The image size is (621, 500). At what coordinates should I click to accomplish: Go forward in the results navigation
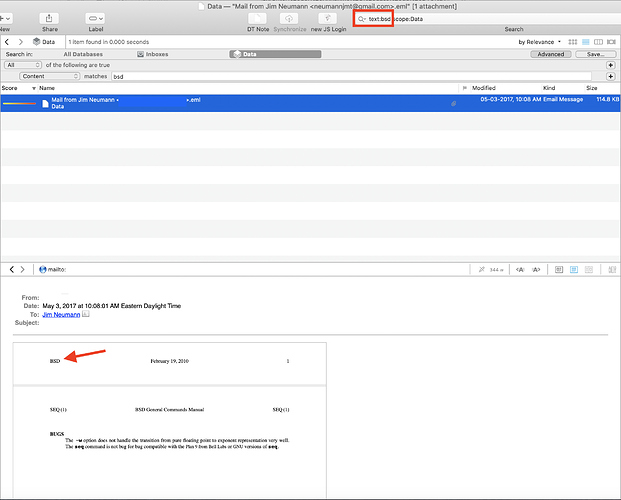point(21,42)
